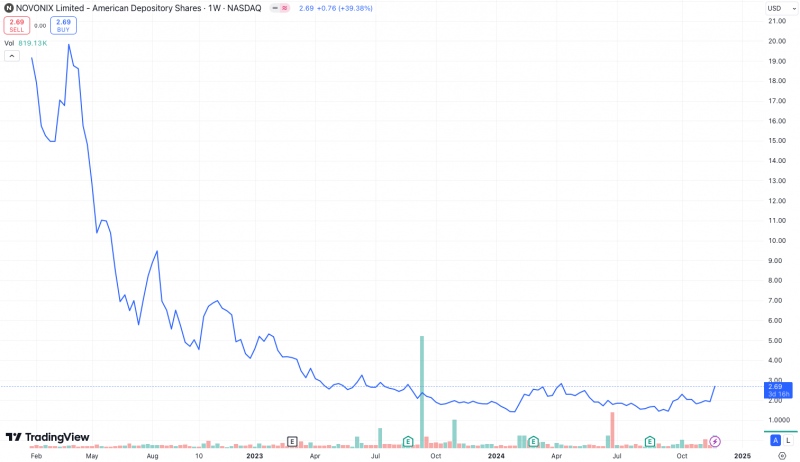Toggle auto scale with the A button
800x462 pixels.
776,441
